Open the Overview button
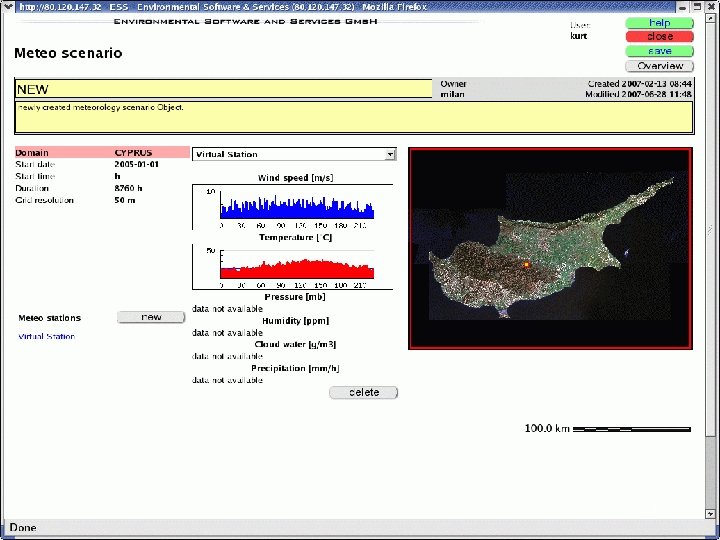The width and height of the screenshot is (720, 540). (659, 66)
